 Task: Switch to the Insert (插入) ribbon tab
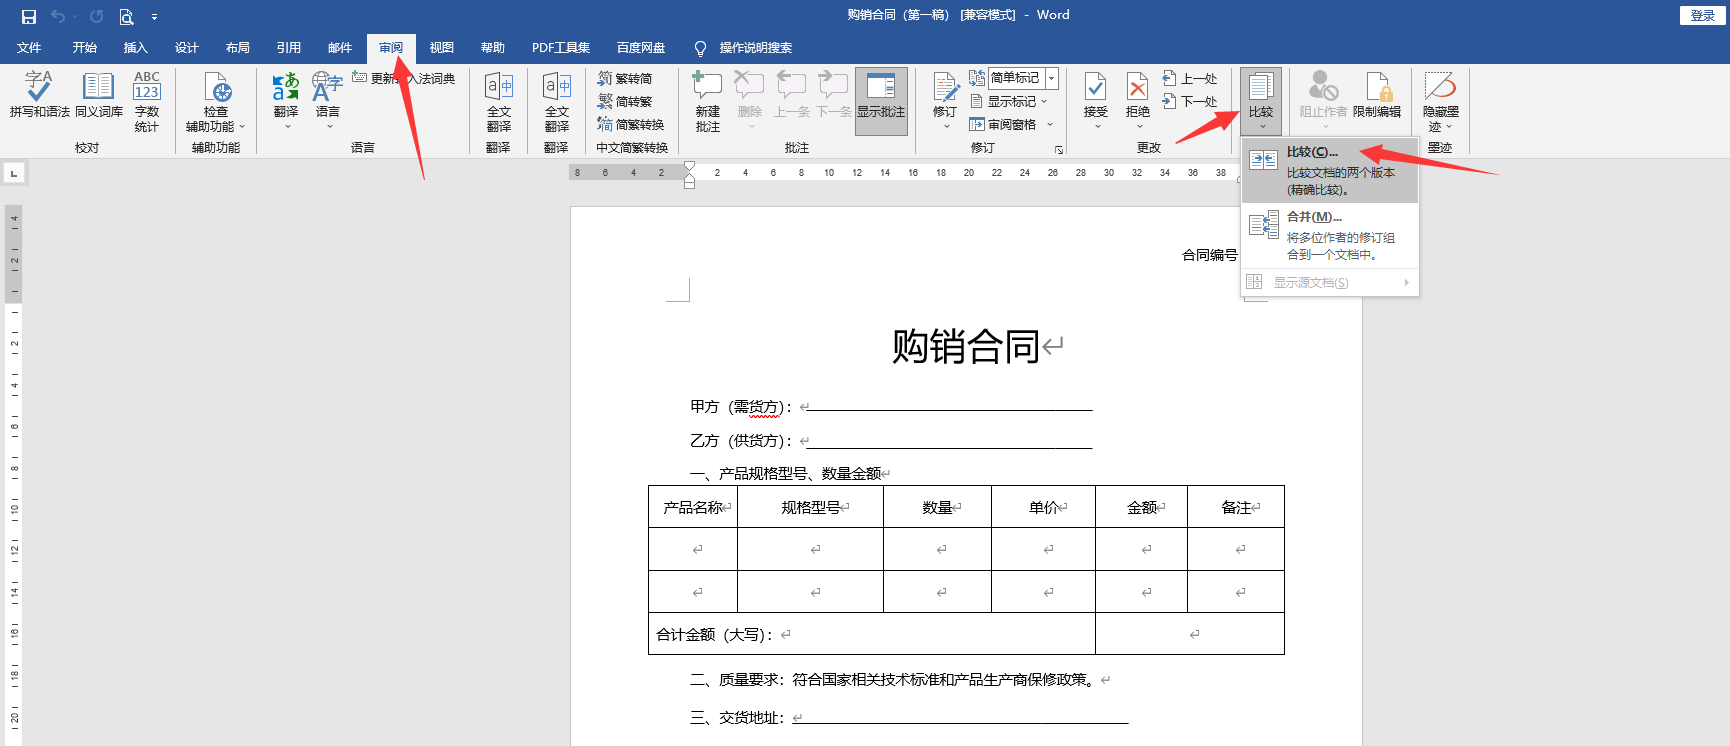(x=135, y=48)
